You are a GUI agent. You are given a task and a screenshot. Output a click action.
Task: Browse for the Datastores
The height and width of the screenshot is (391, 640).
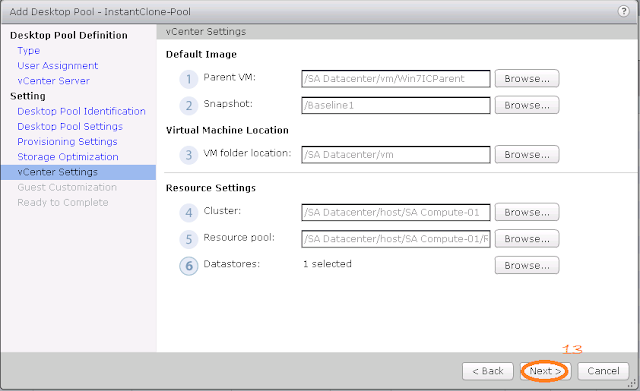coord(527,265)
